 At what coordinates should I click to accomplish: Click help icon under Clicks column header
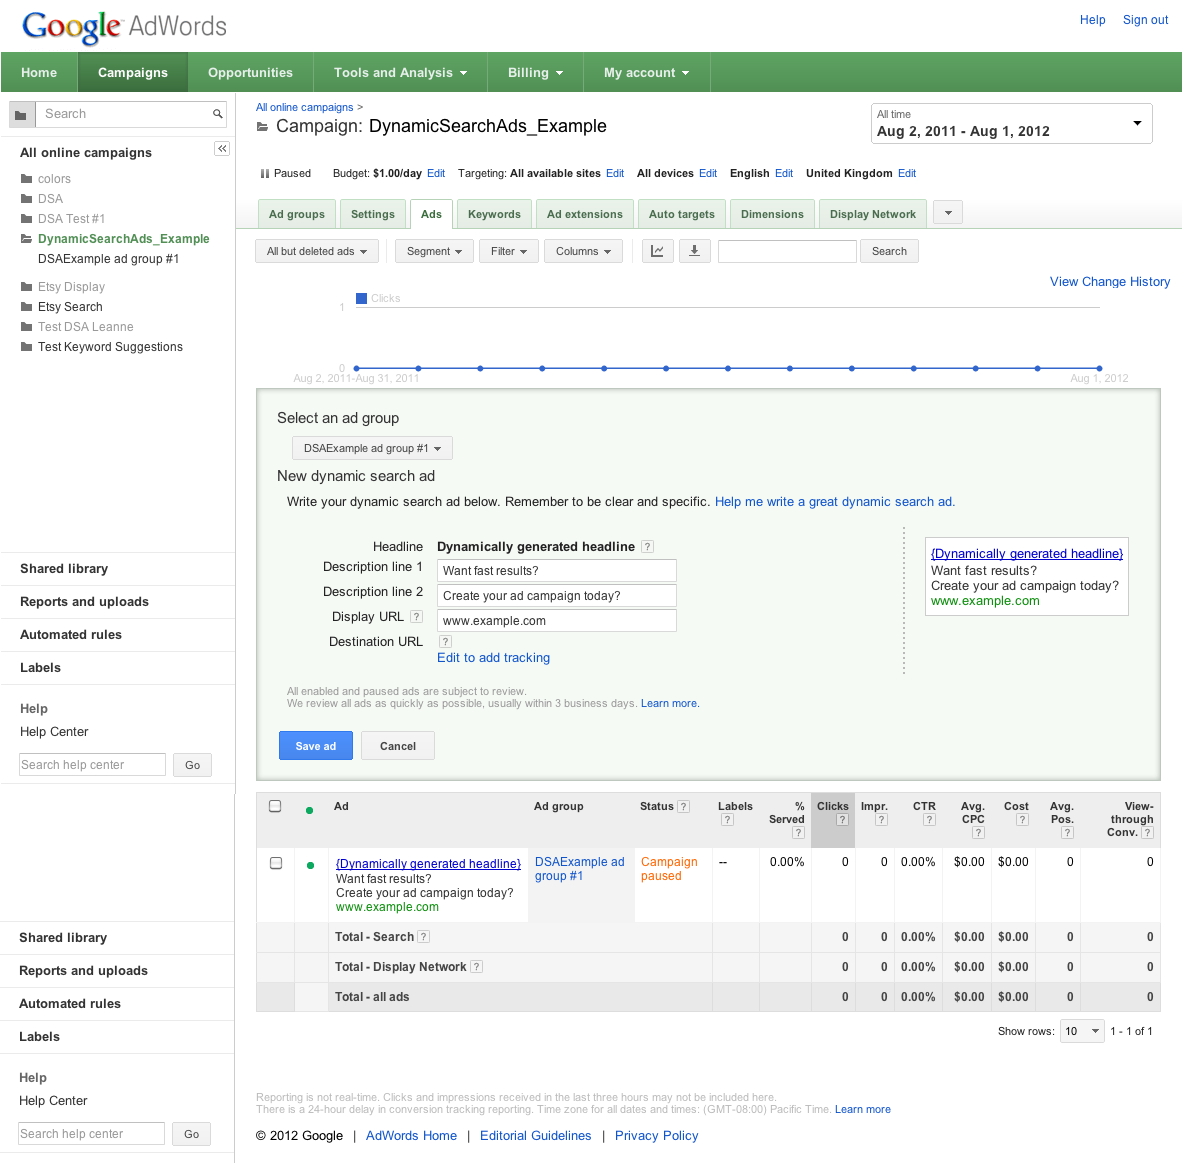coord(842,819)
